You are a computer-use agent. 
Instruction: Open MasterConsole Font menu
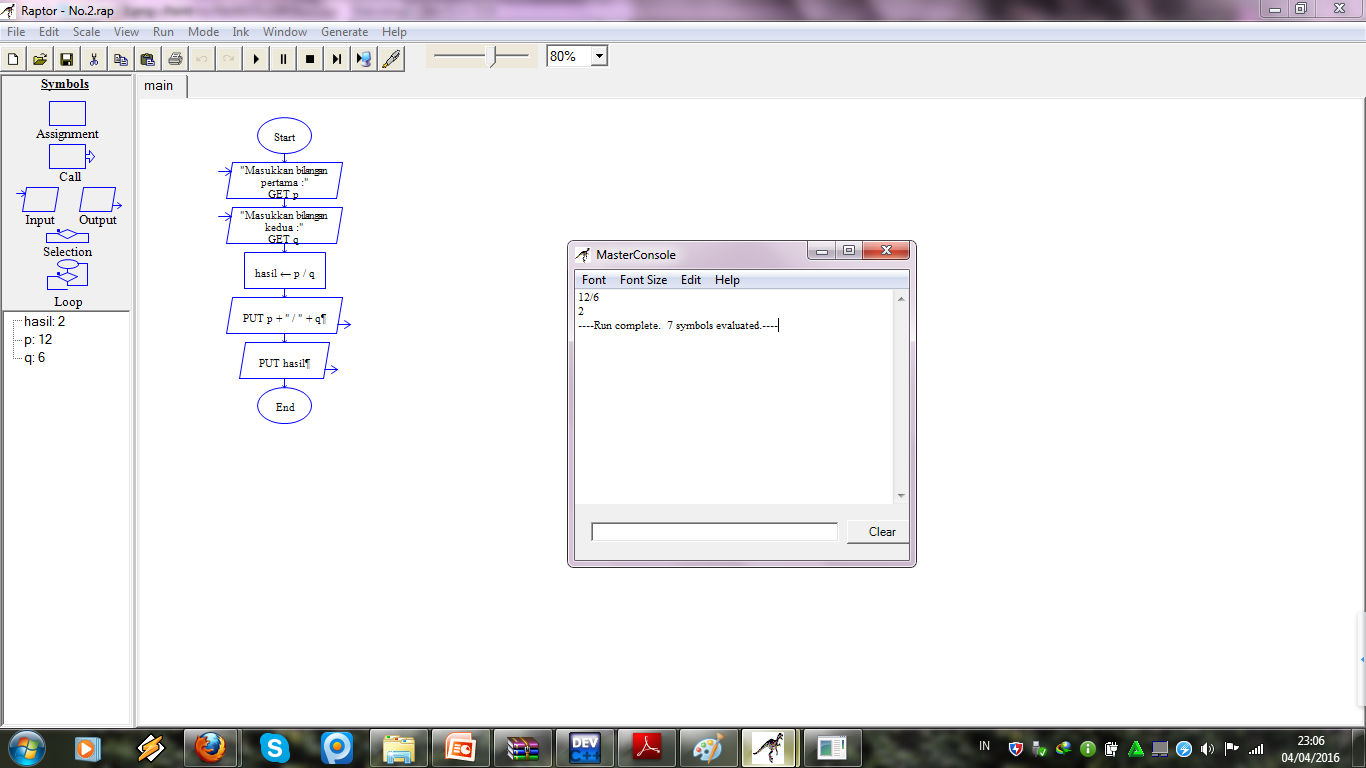coord(594,280)
